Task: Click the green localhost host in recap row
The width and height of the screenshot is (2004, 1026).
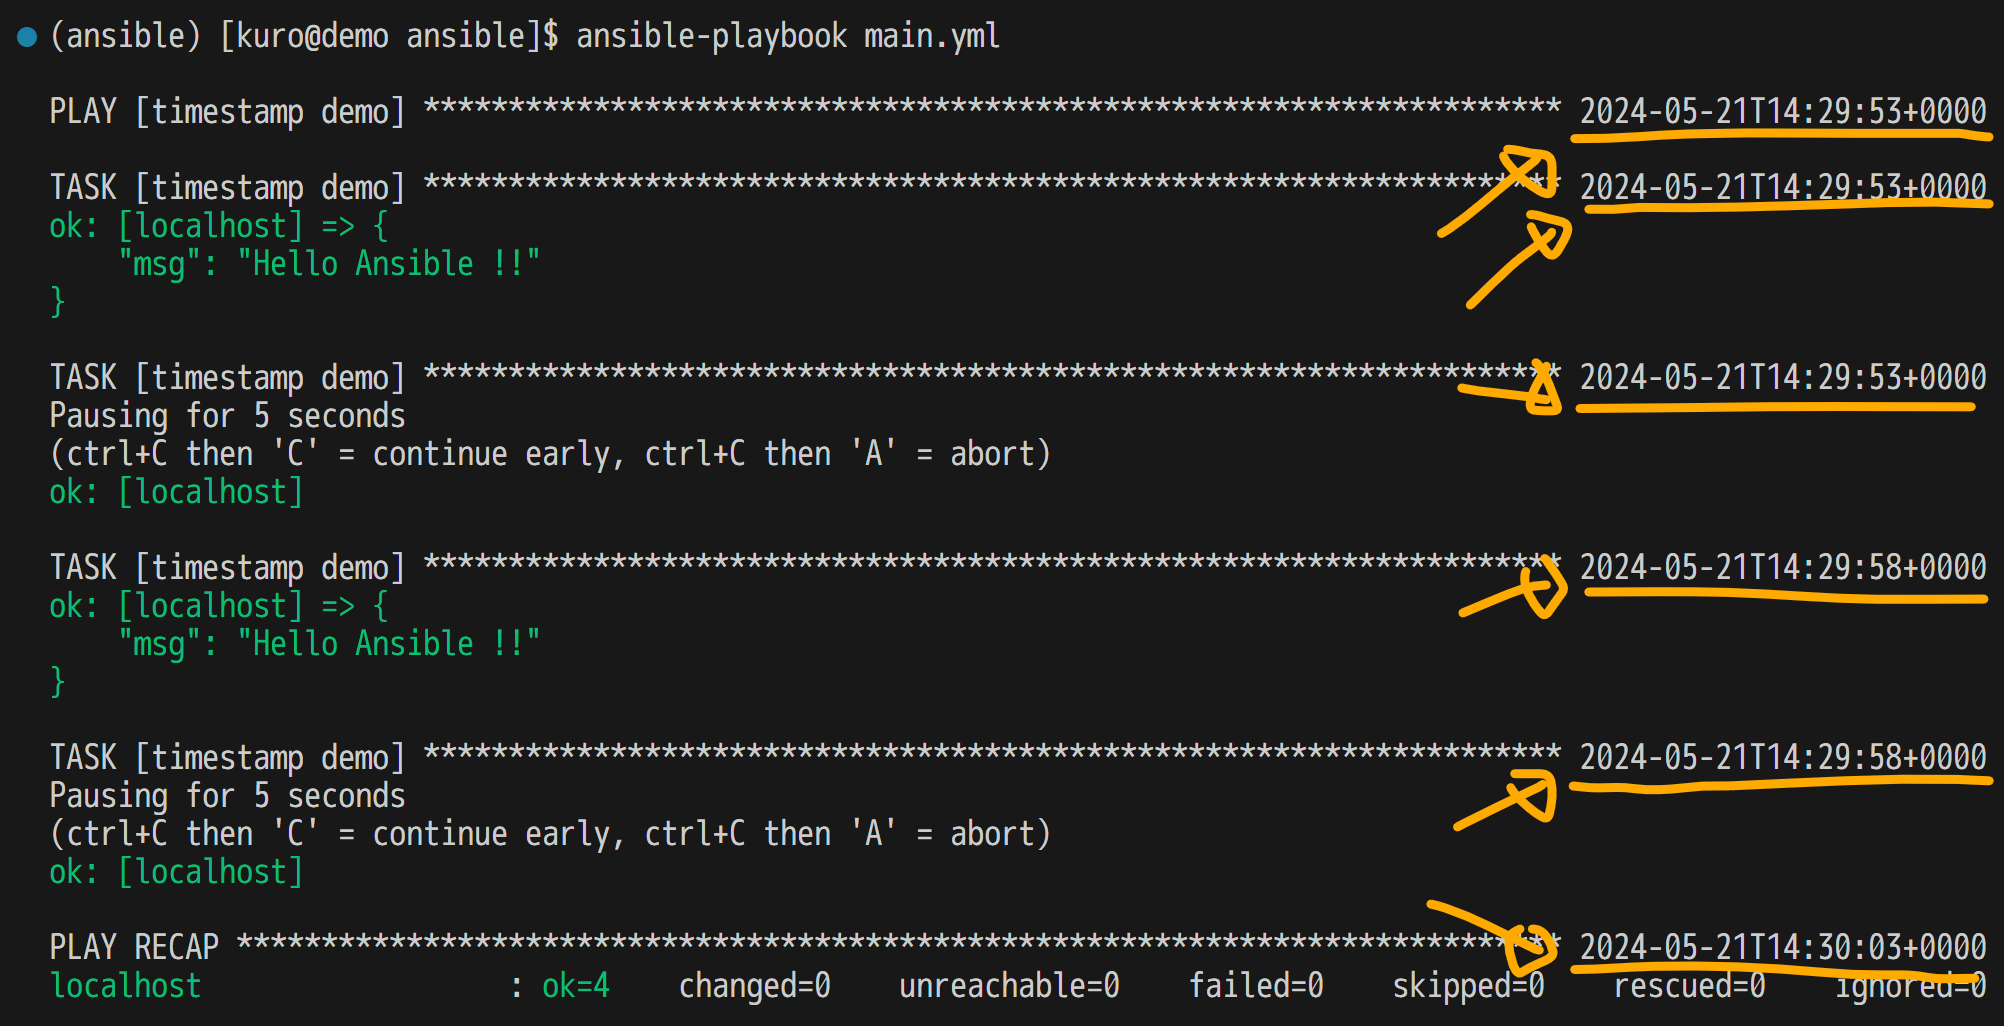Action: pos(126,986)
